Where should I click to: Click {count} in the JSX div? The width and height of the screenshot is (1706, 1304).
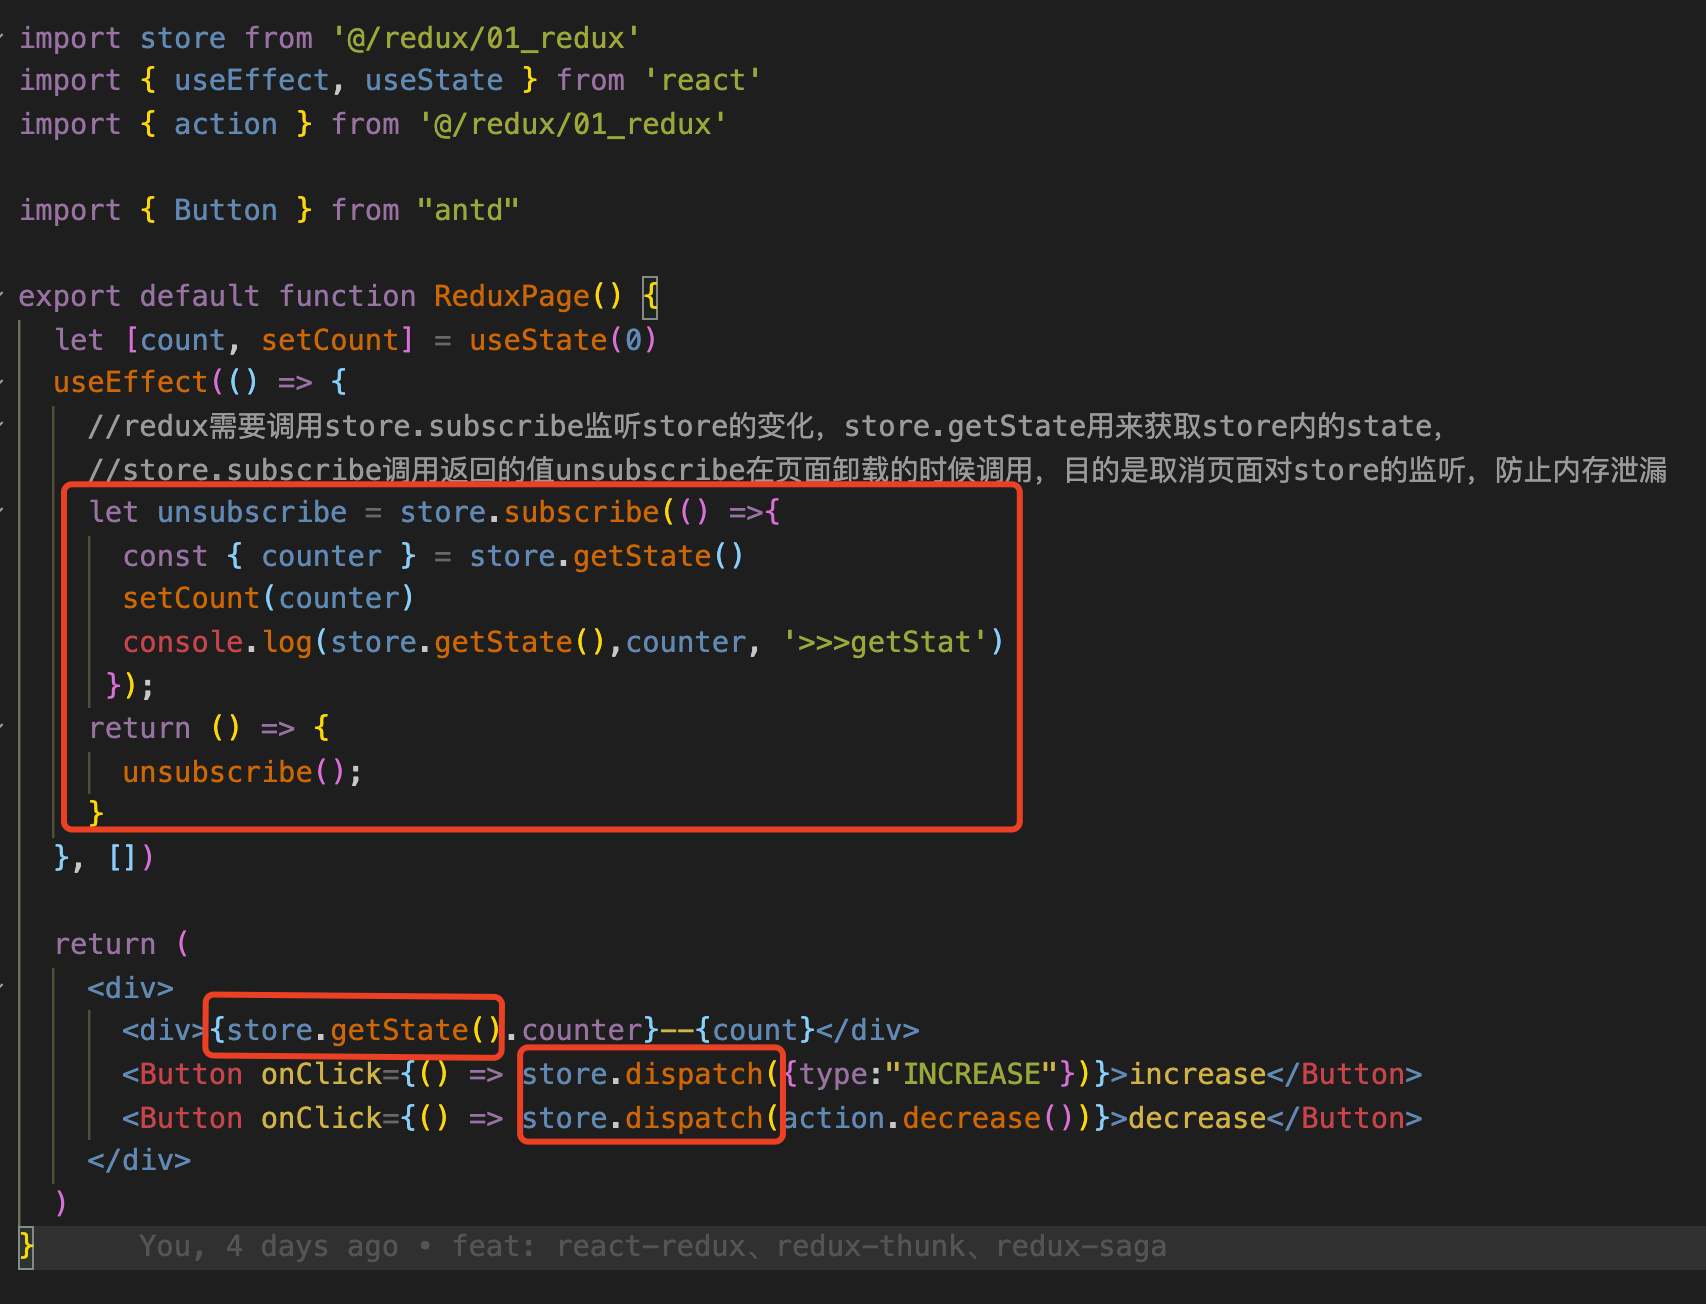756,1030
